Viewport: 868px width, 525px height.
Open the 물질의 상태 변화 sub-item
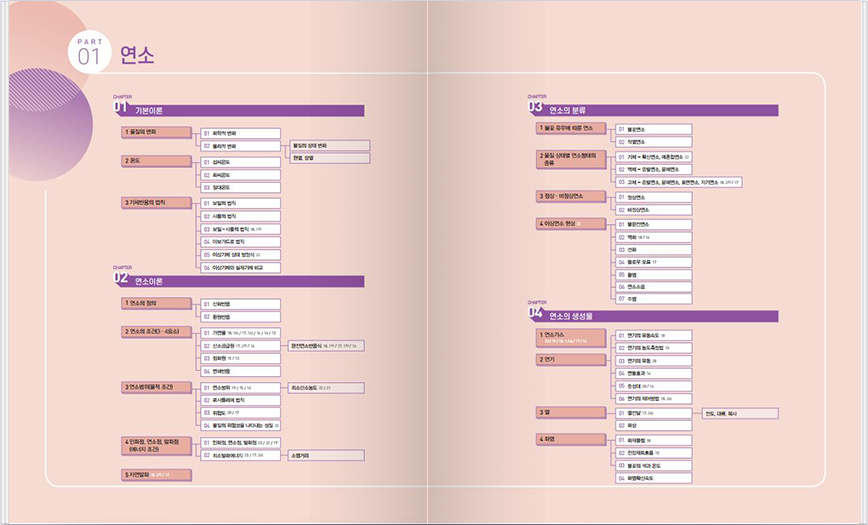pyautogui.click(x=329, y=145)
